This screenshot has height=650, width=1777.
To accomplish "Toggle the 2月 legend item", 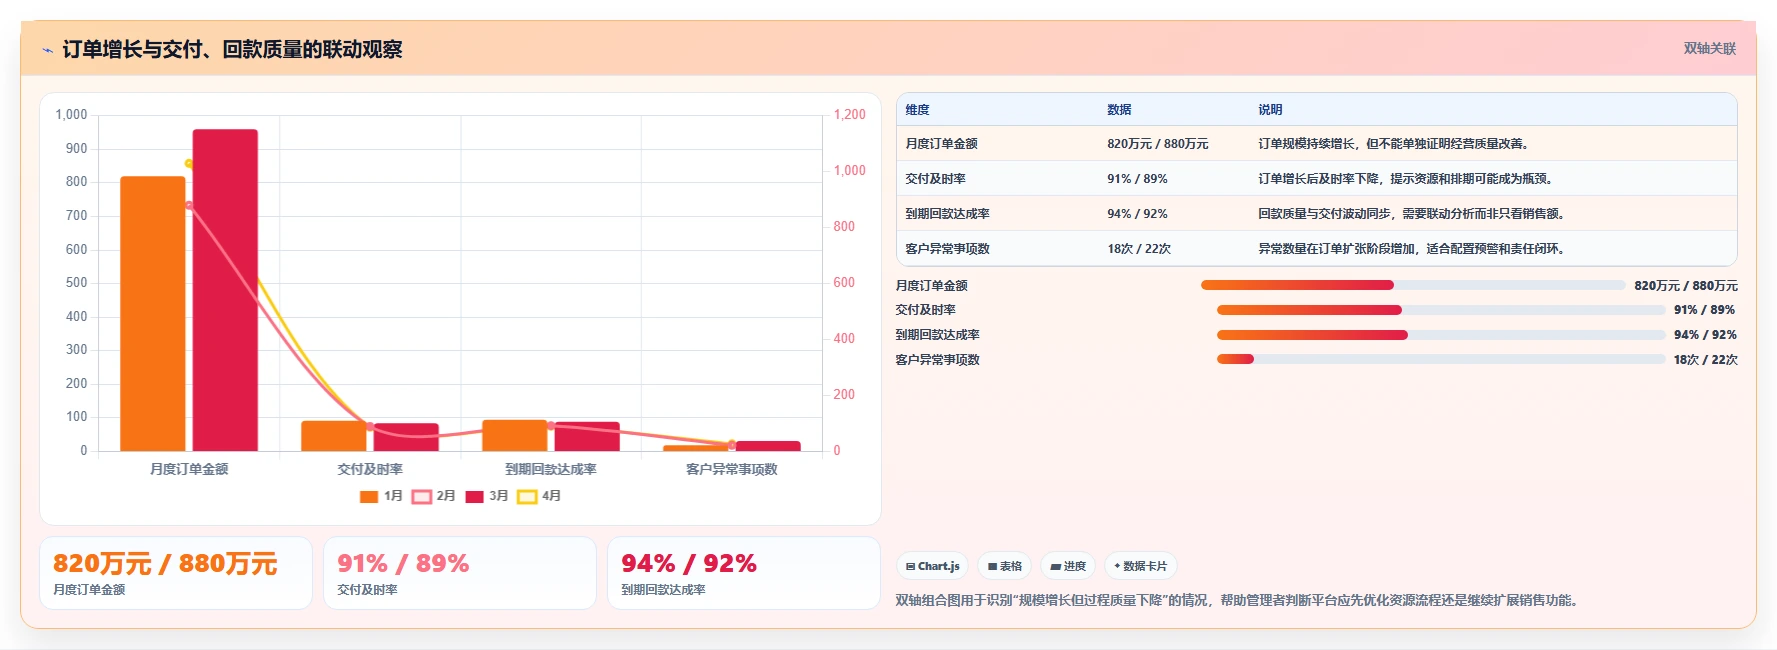I will tap(434, 496).
